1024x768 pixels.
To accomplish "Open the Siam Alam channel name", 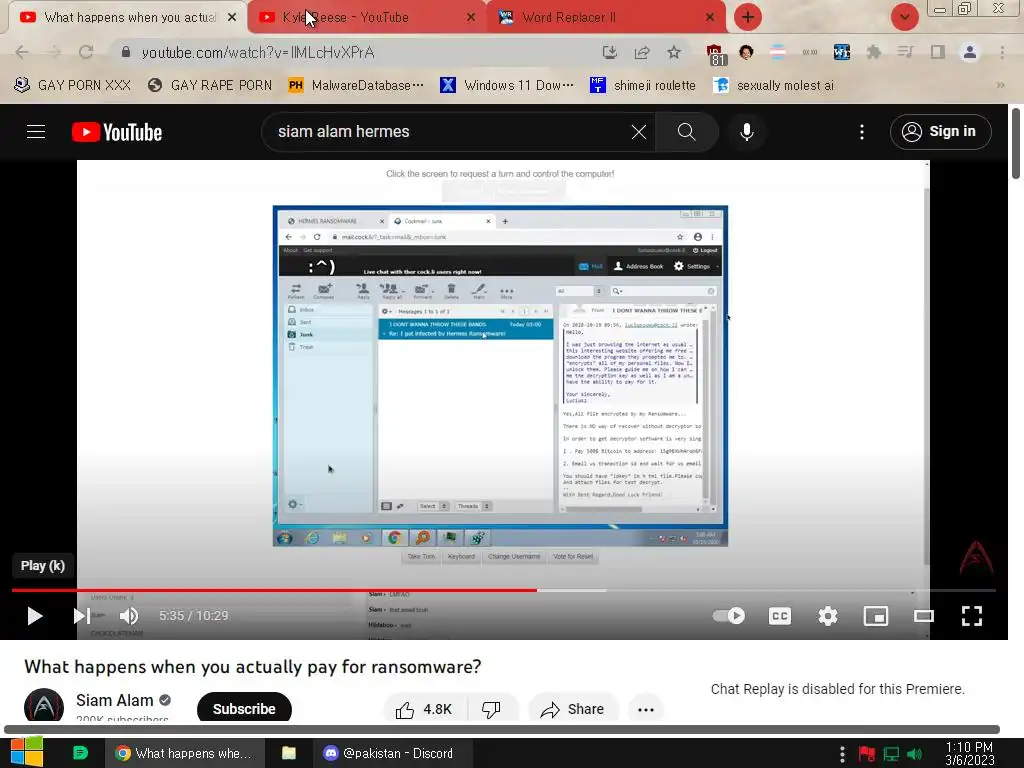I will 115,700.
